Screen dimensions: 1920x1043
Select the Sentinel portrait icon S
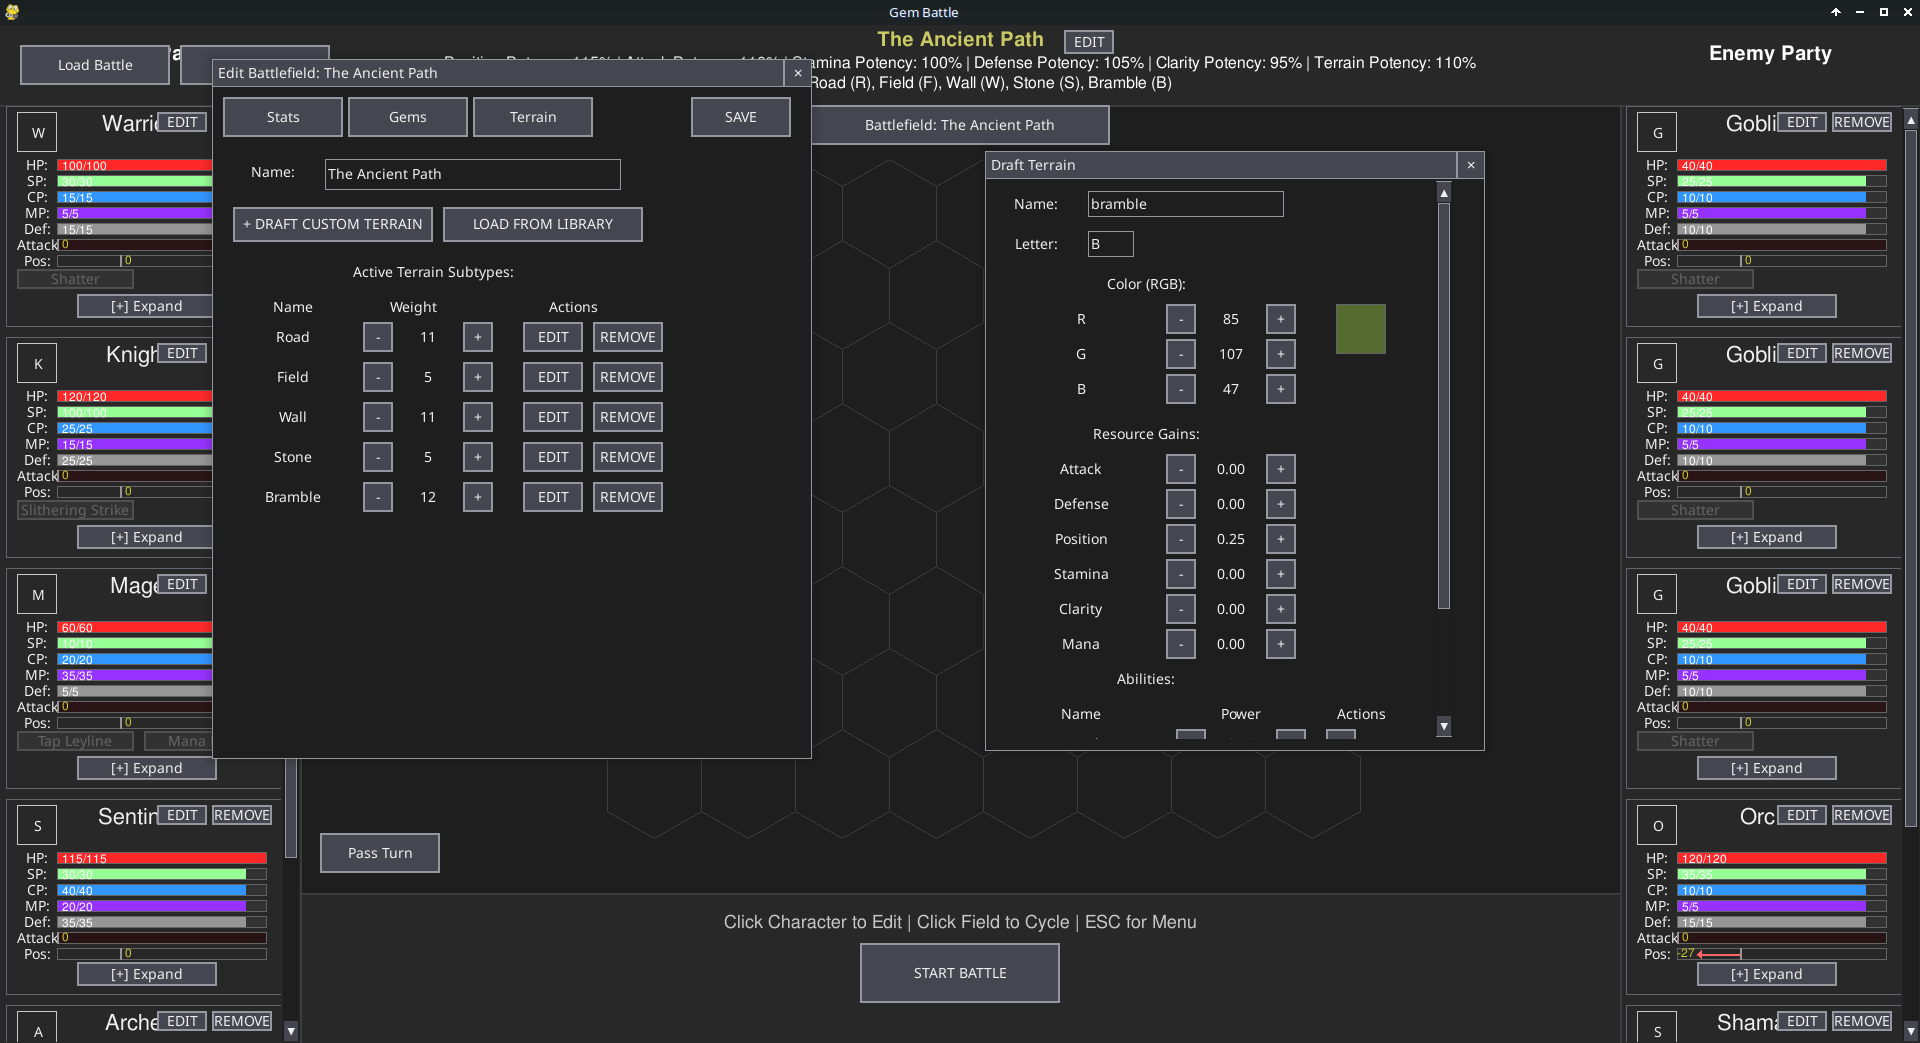pyautogui.click(x=36, y=824)
